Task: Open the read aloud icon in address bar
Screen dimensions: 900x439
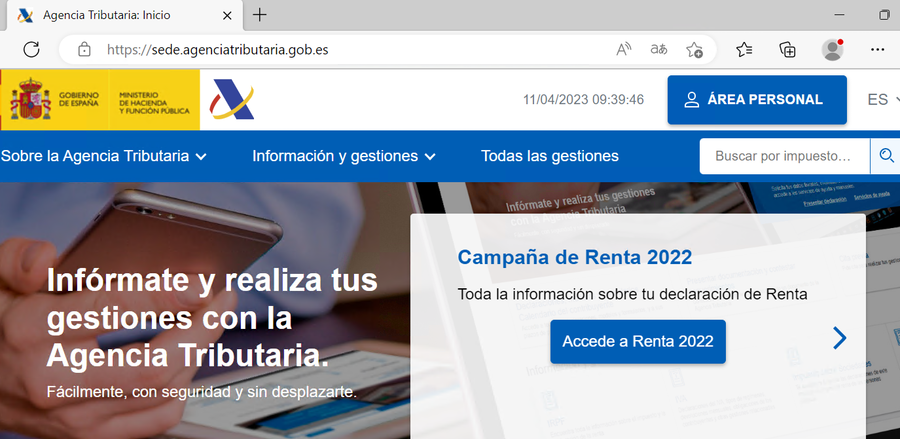Action: tap(624, 49)
